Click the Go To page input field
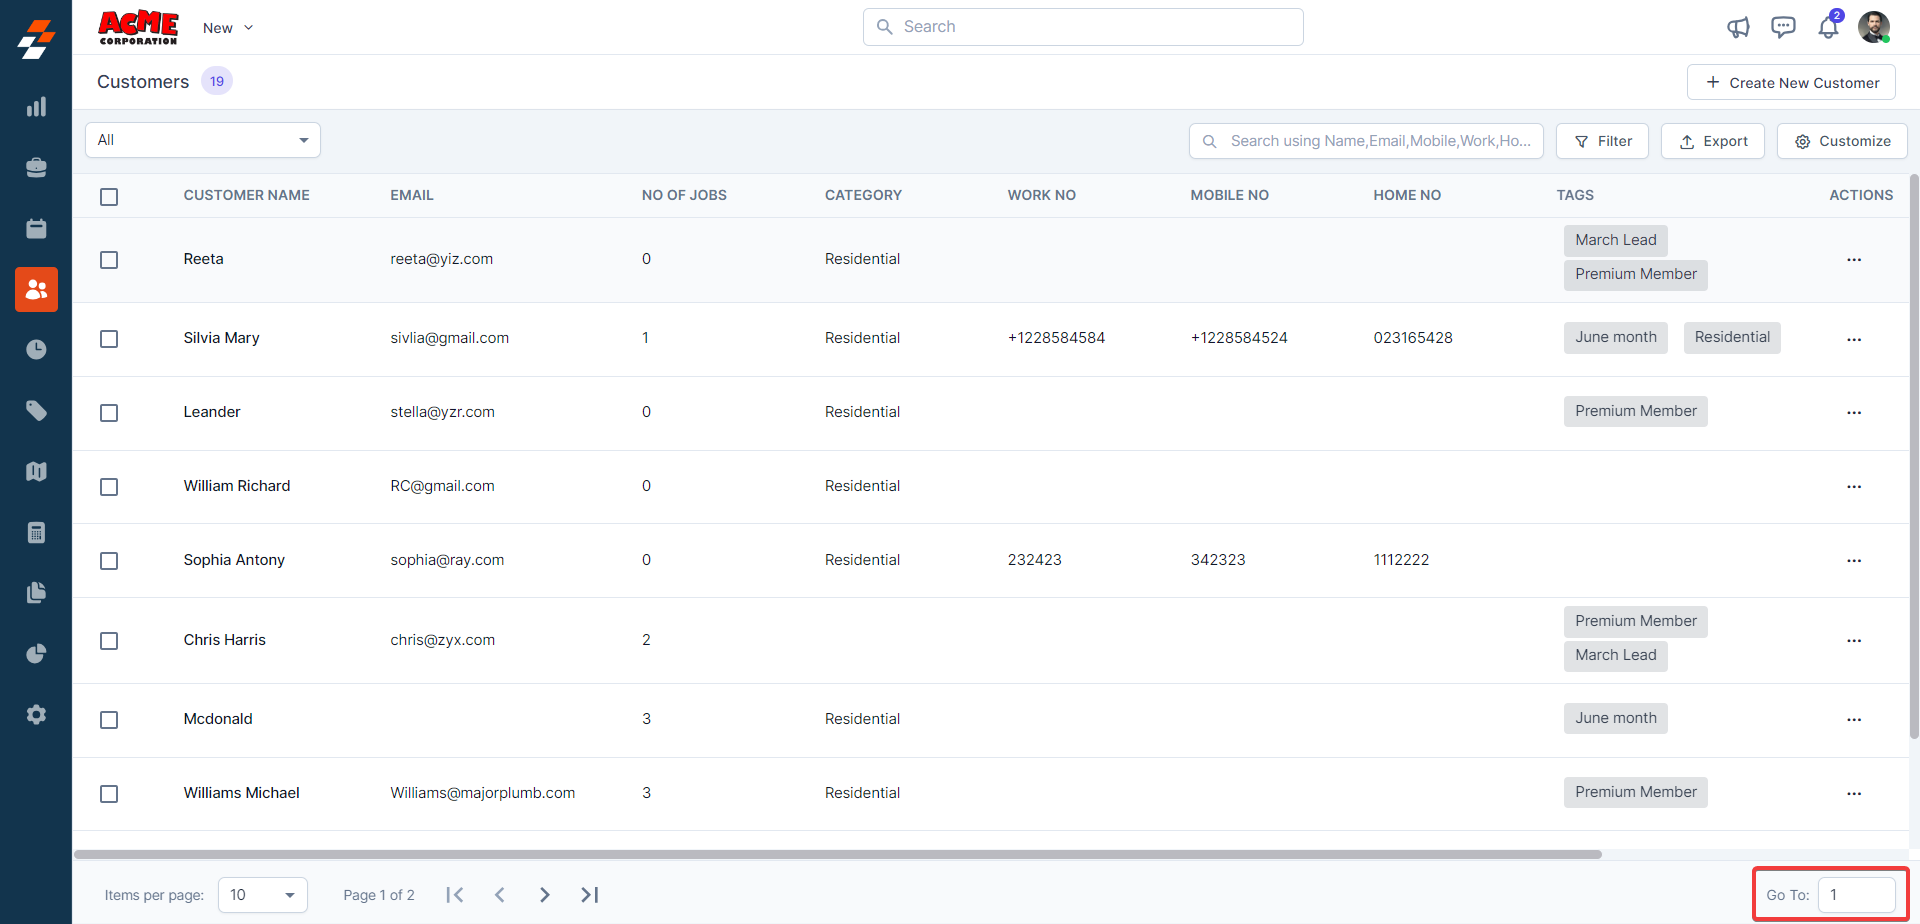Viewport: 1920px width, 924px height. pos(1855,895)
